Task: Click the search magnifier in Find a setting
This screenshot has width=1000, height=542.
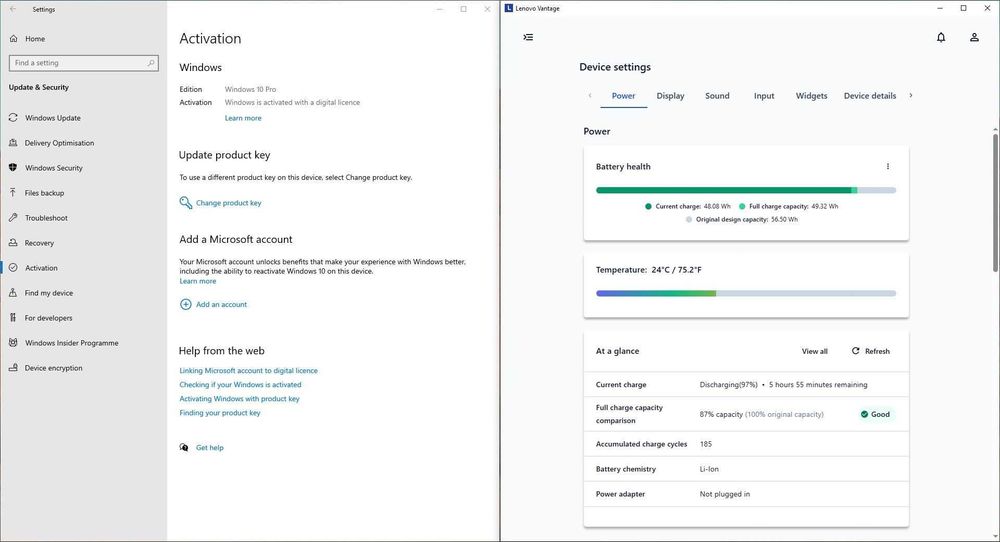Action: pyautogui.click(x=151, y=63)
